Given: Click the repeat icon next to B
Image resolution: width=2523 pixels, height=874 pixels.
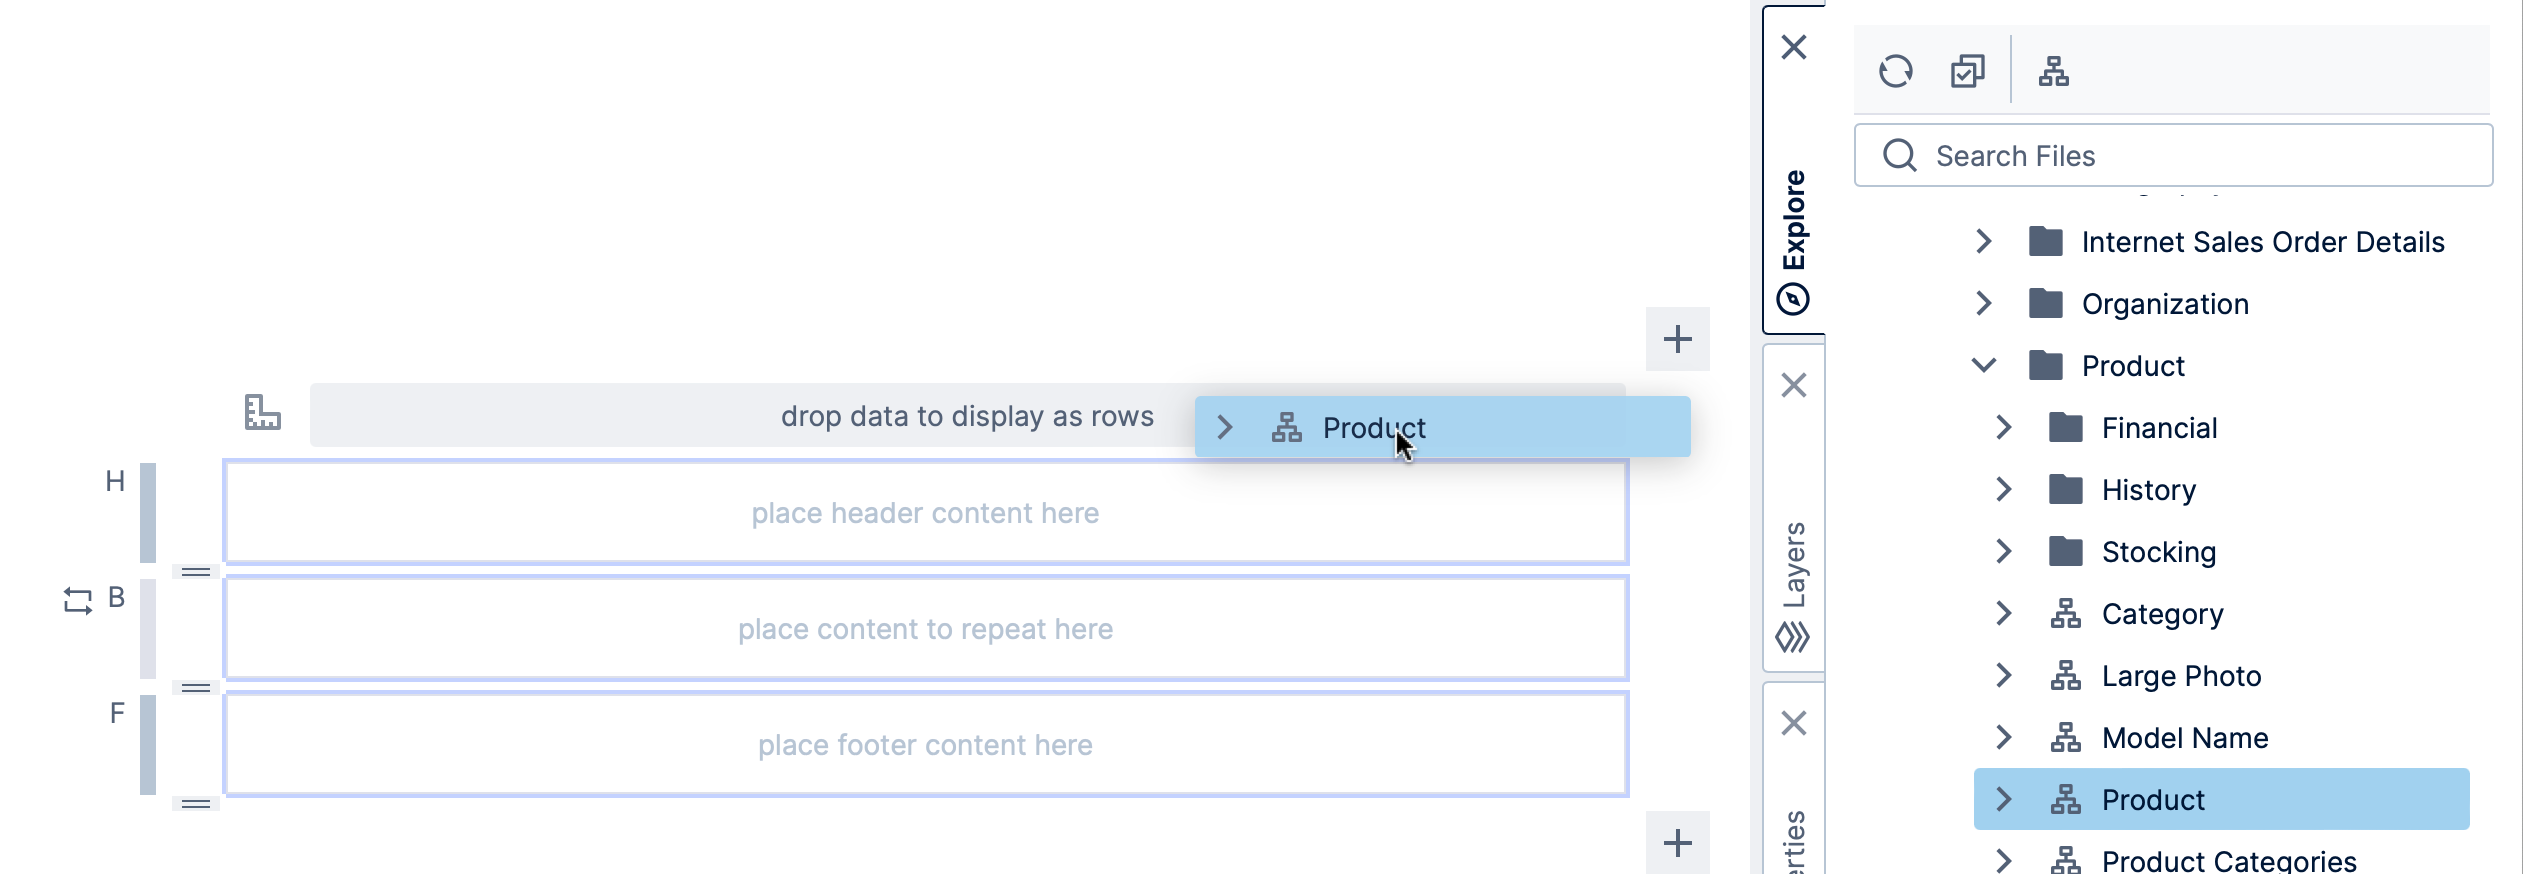Looking at the screenshot, I should click(78, 600).
